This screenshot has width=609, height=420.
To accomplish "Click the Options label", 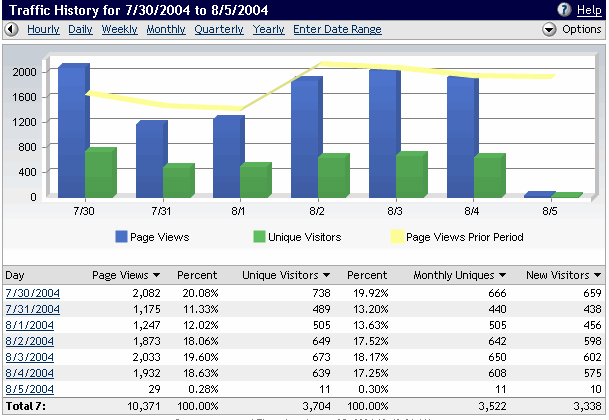I will coord(581,30).
